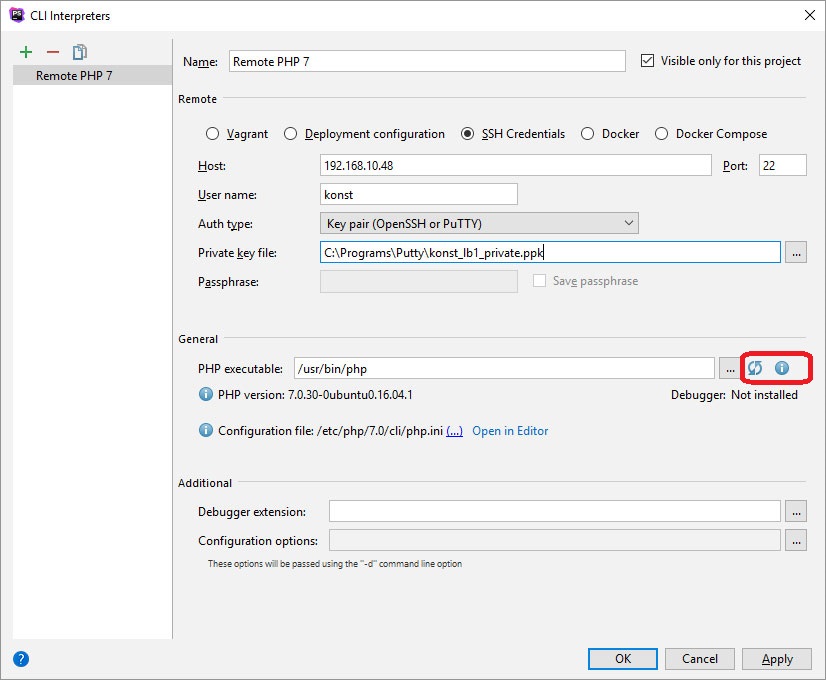Expand the configuration options editor
The width and height of the screenshot is (826, 680).
coord(796,540)
